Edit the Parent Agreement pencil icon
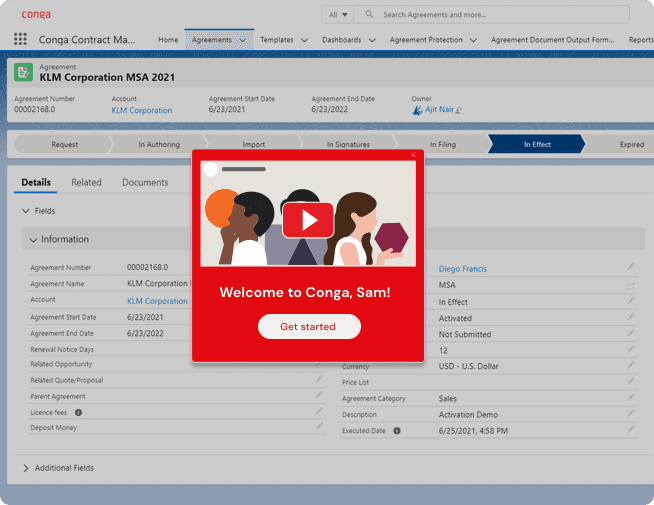 (x=319, y=395)
